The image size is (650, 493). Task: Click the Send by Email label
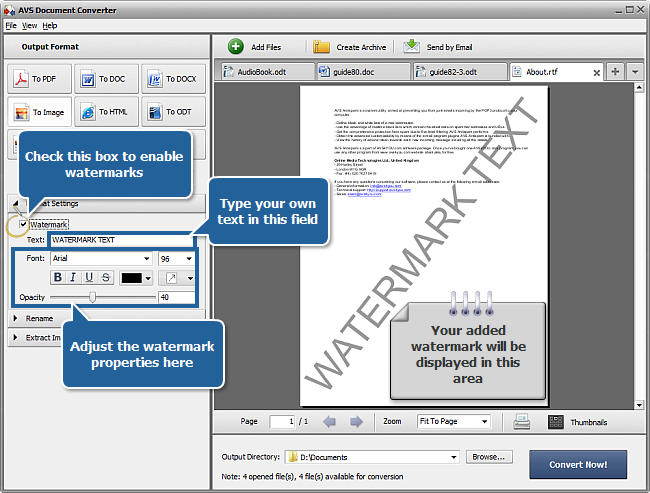[x=449, y=47]
